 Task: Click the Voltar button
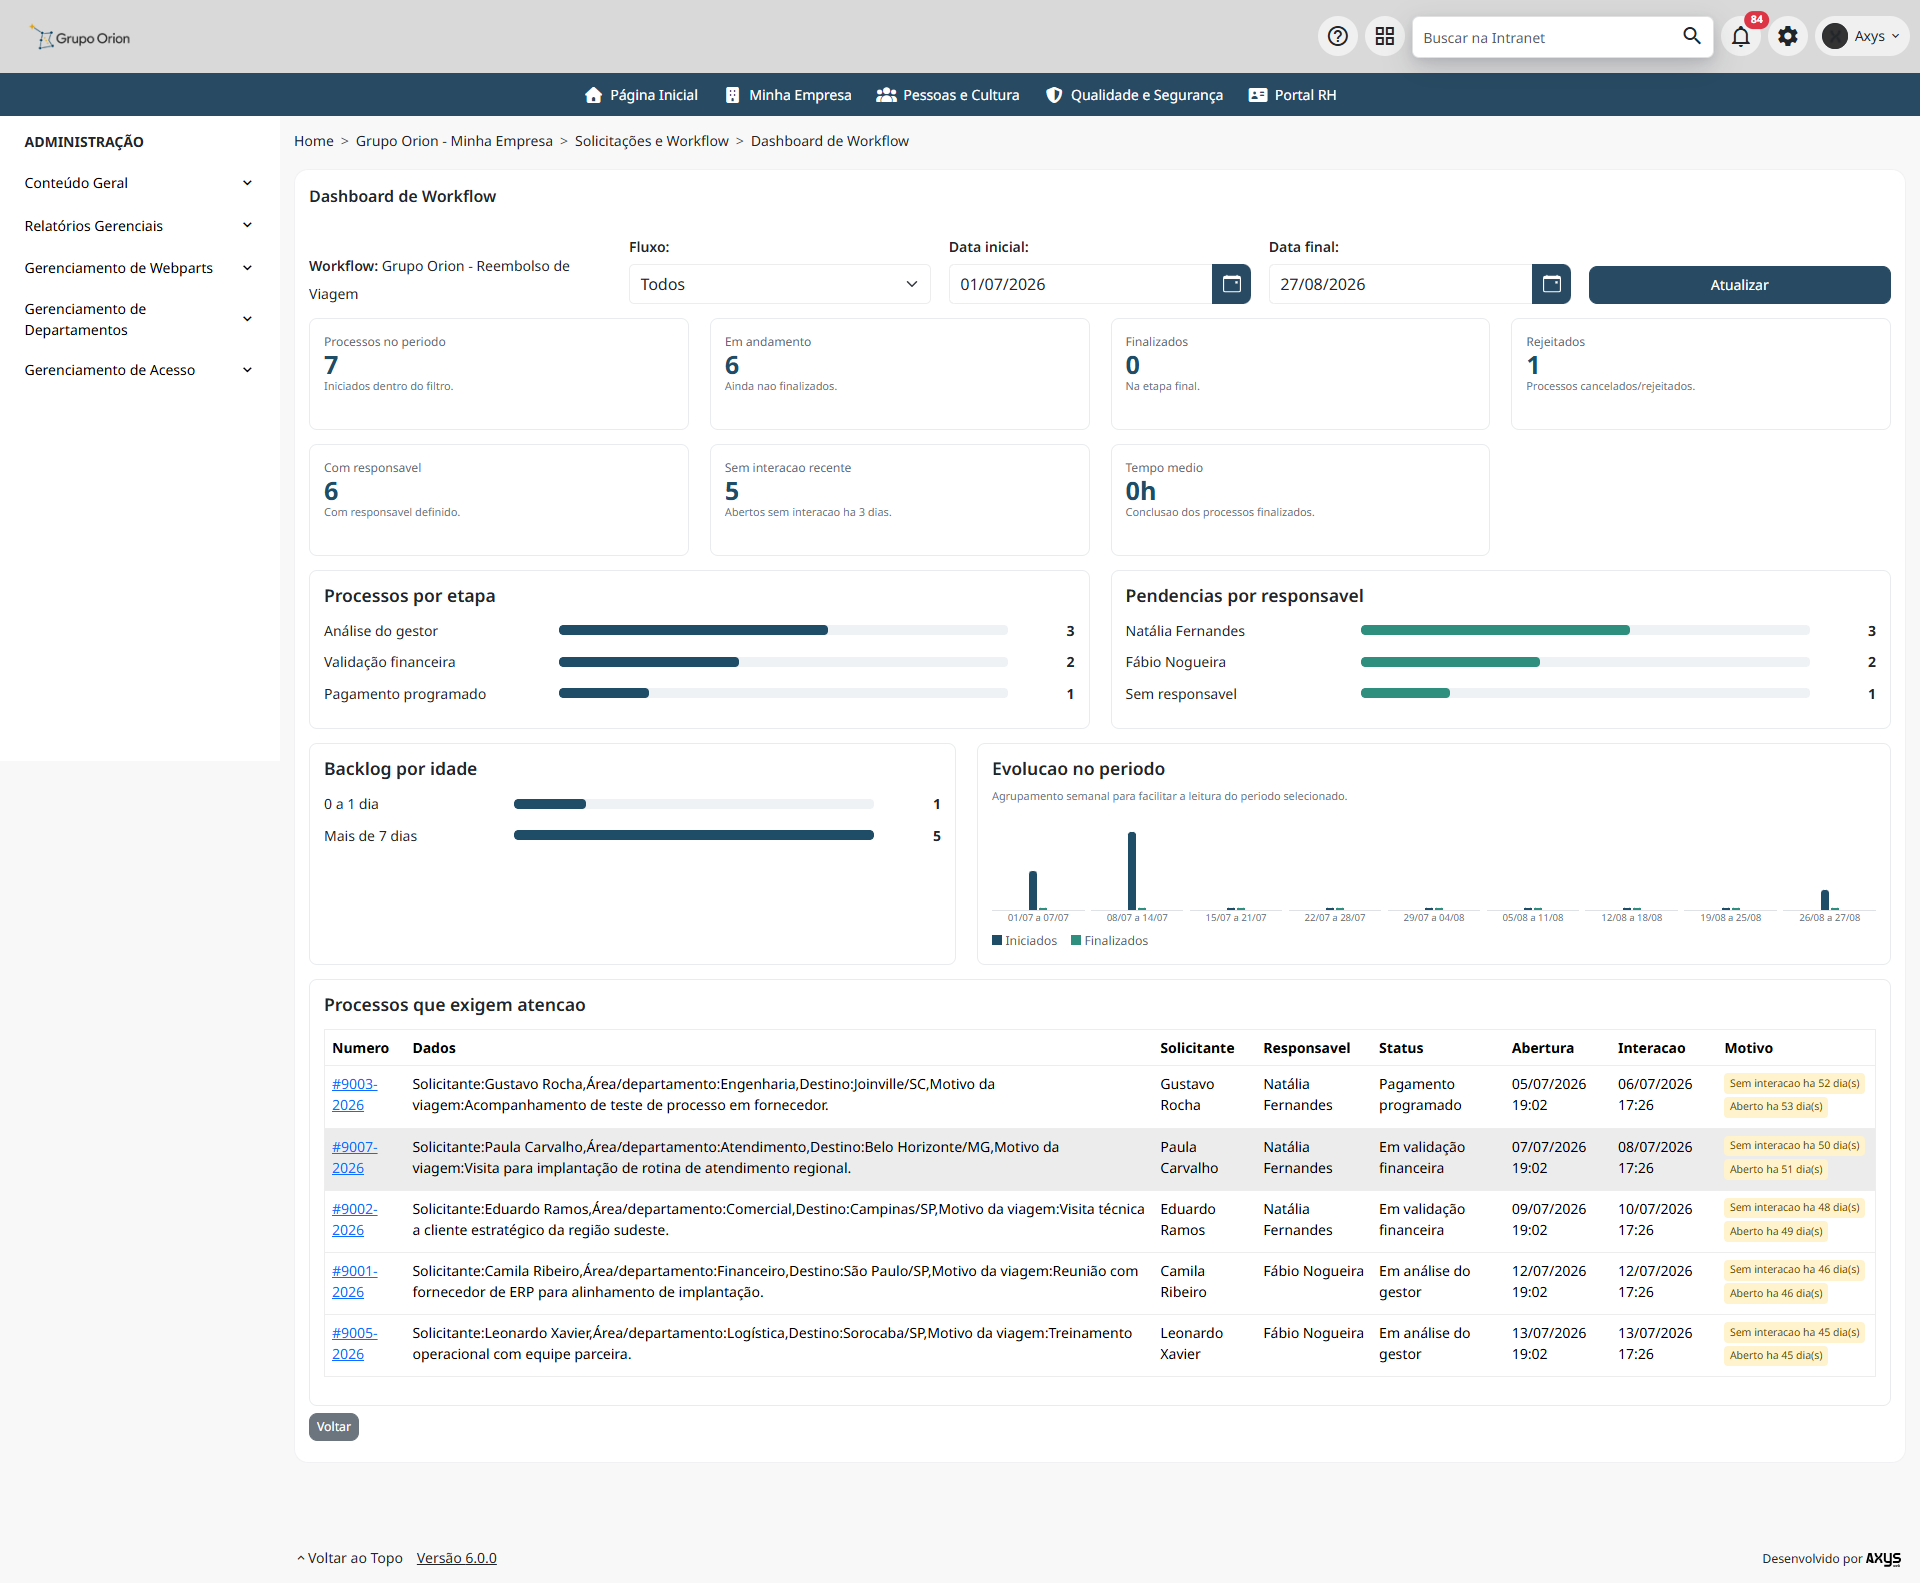[333, 1427]
